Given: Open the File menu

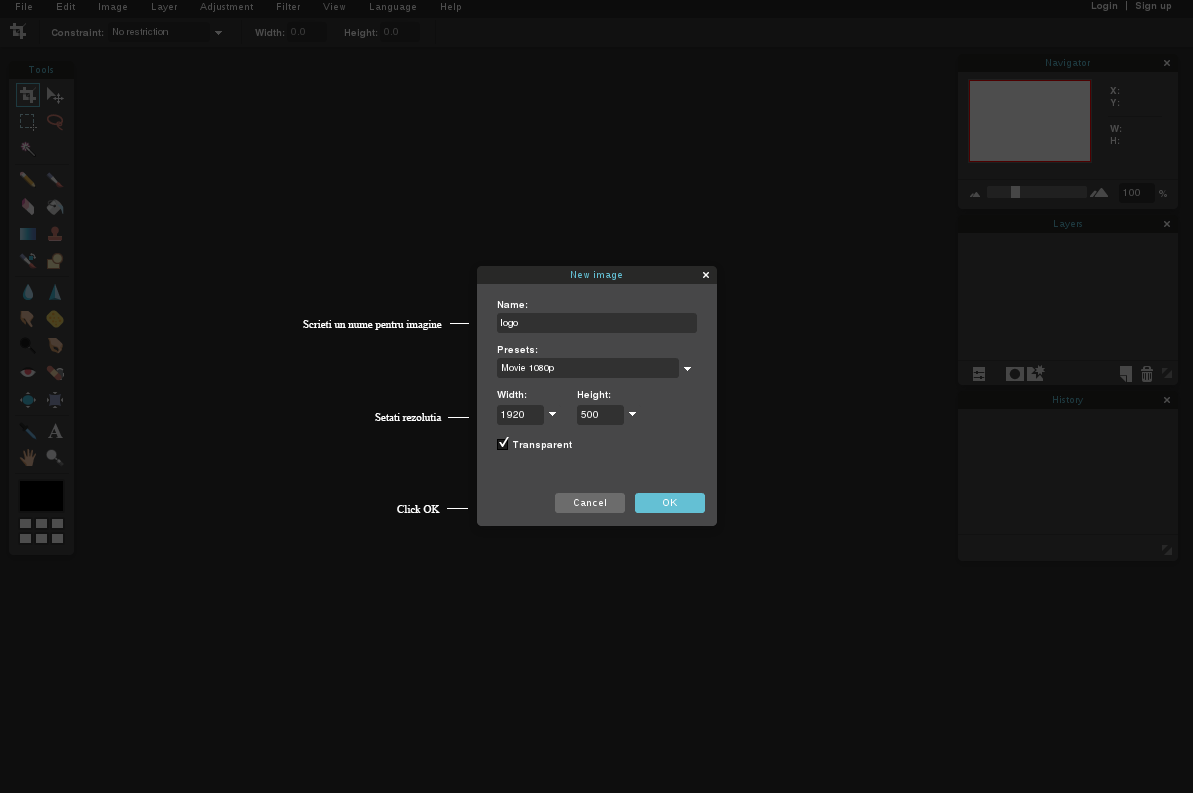Looking at the screenshot, I should [x=24, y=7].
